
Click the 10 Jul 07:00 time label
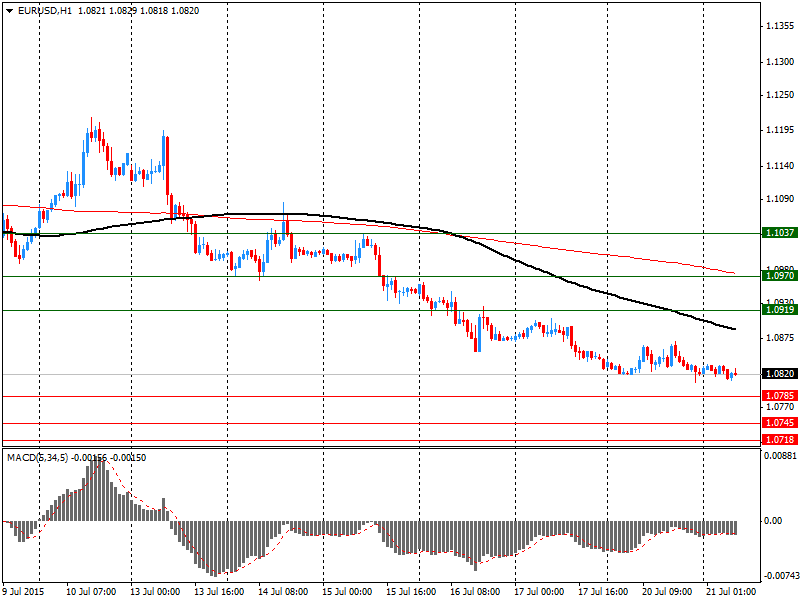point(91,592)
